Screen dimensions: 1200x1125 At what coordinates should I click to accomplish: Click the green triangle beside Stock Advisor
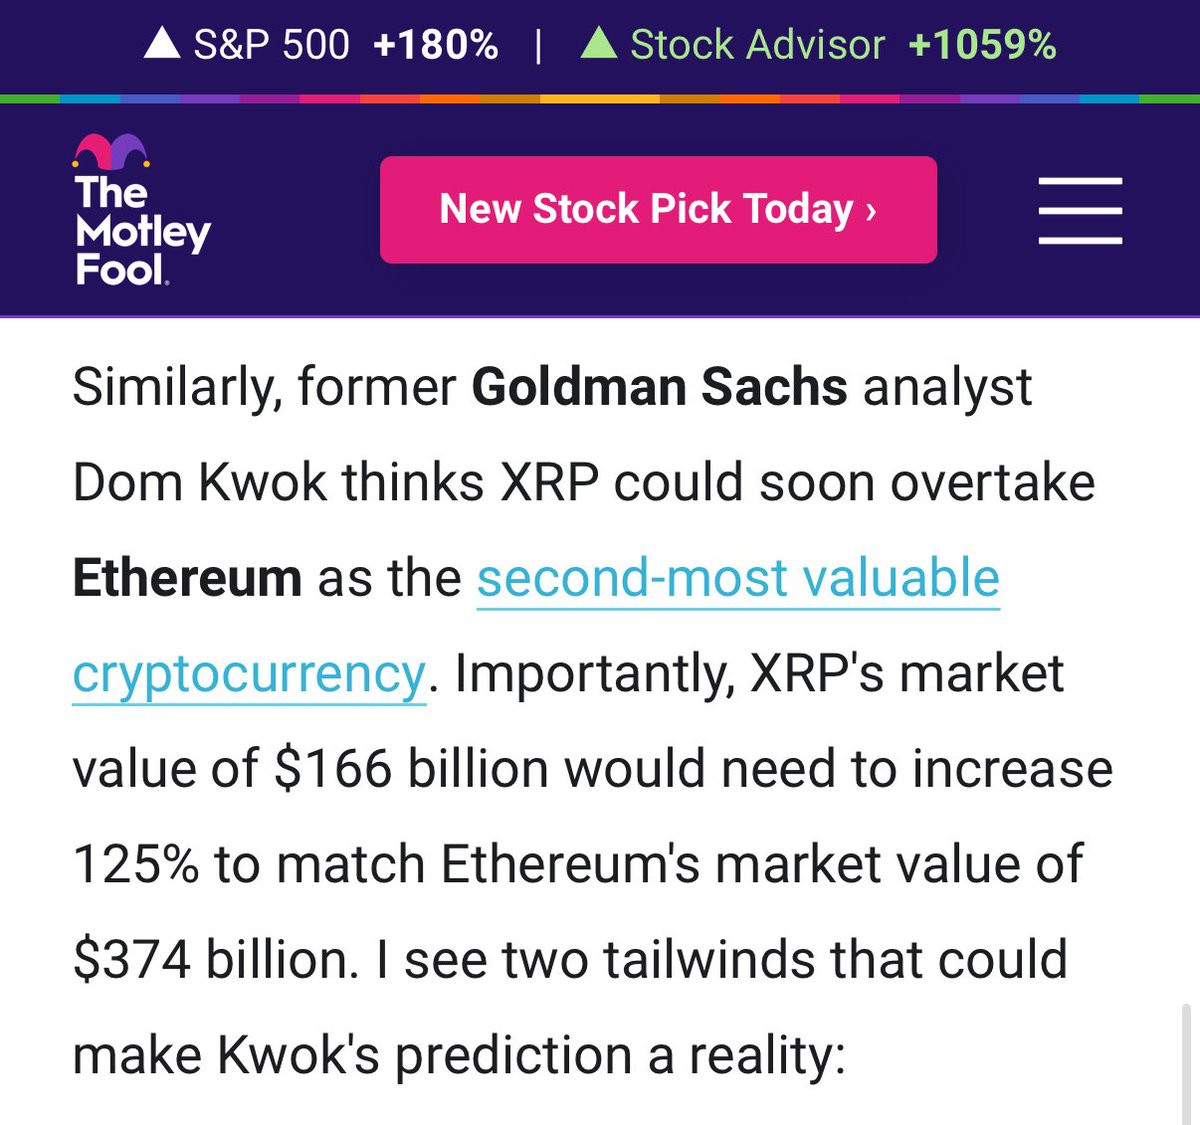coord(598,43)
